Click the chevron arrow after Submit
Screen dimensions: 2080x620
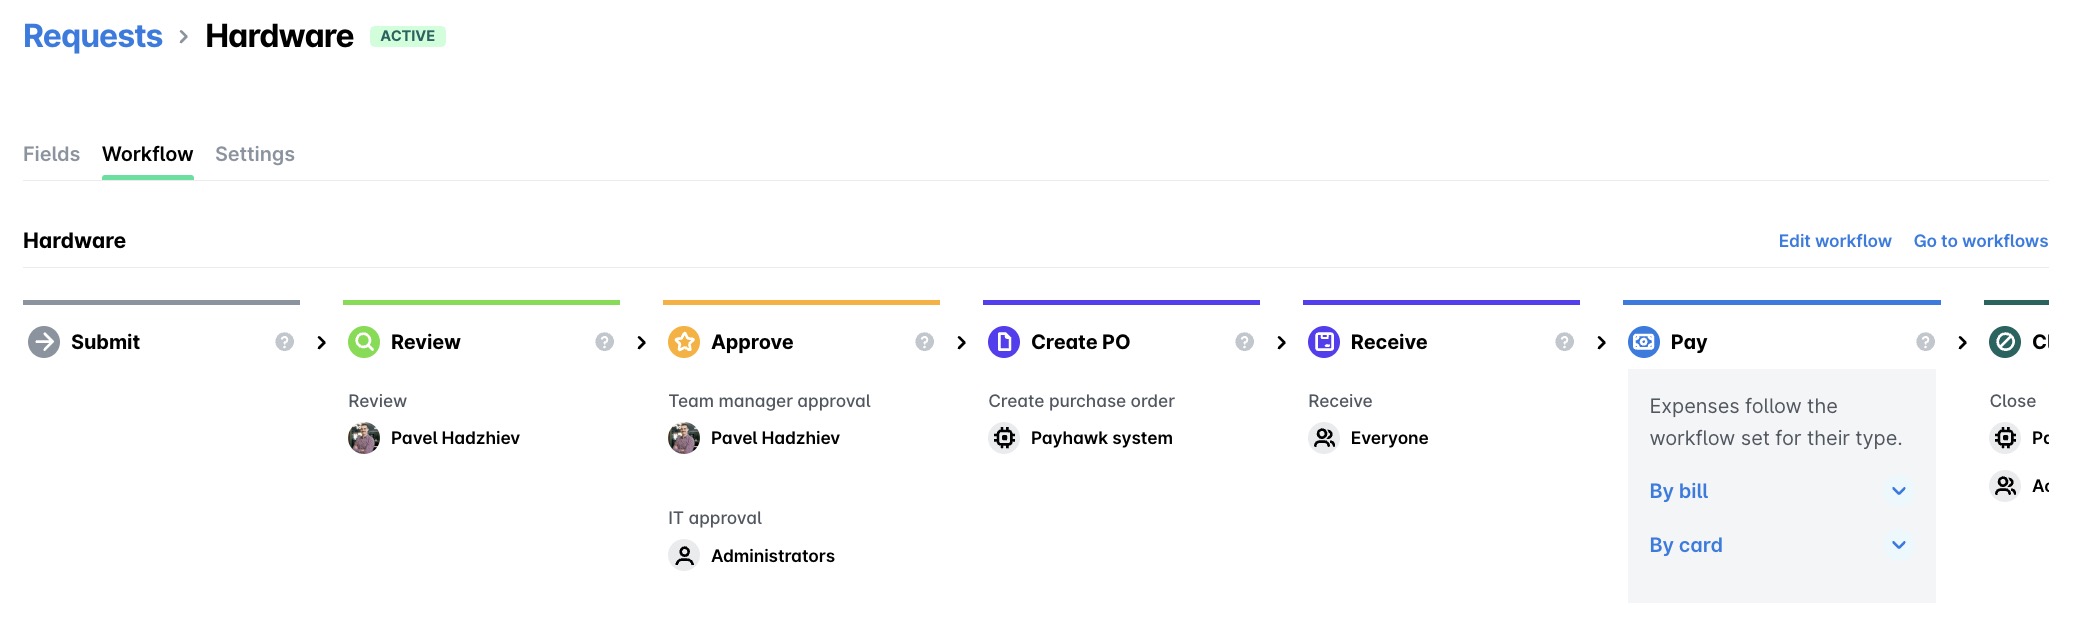pos(321,342)
